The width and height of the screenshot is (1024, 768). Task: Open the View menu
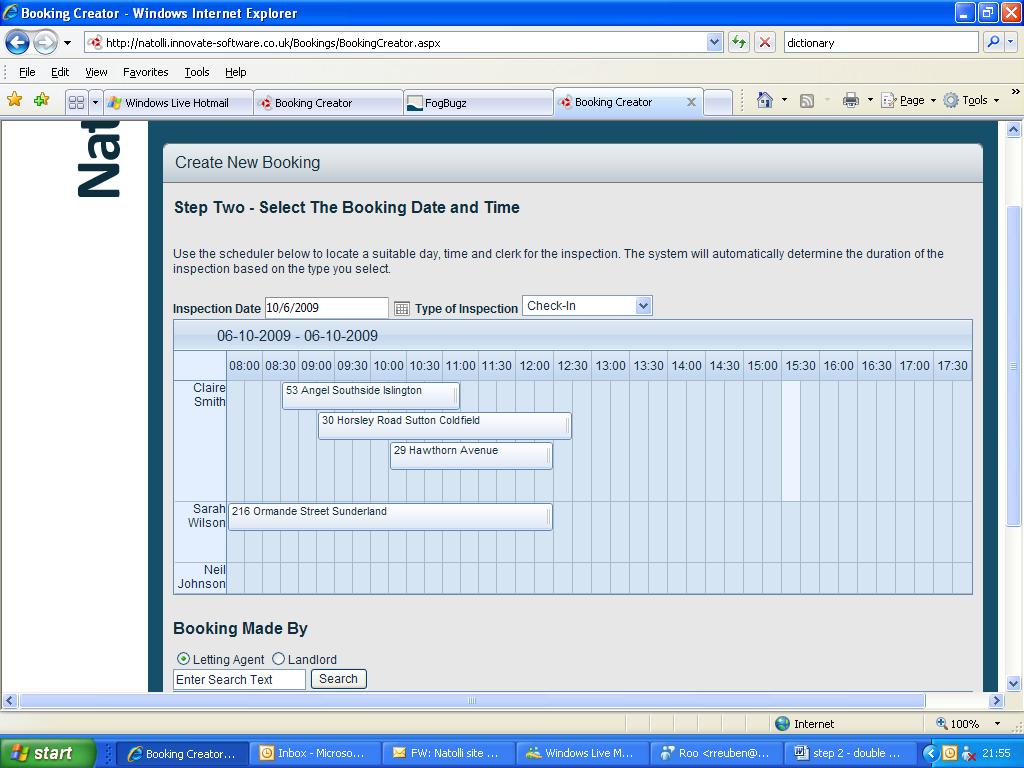[96, 72]
